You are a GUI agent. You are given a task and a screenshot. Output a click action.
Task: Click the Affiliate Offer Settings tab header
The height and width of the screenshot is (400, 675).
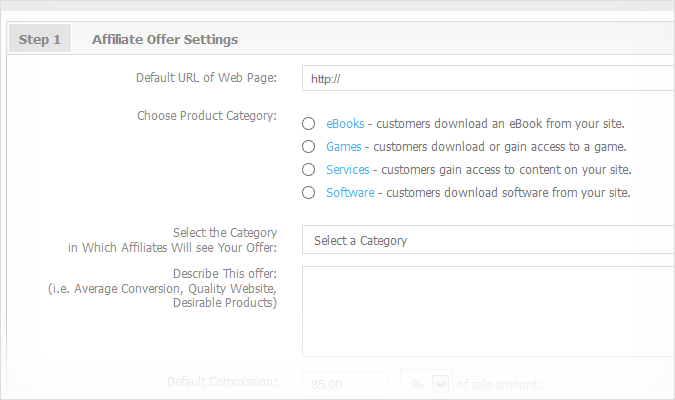pyautogui.click(x=165, y=40)
